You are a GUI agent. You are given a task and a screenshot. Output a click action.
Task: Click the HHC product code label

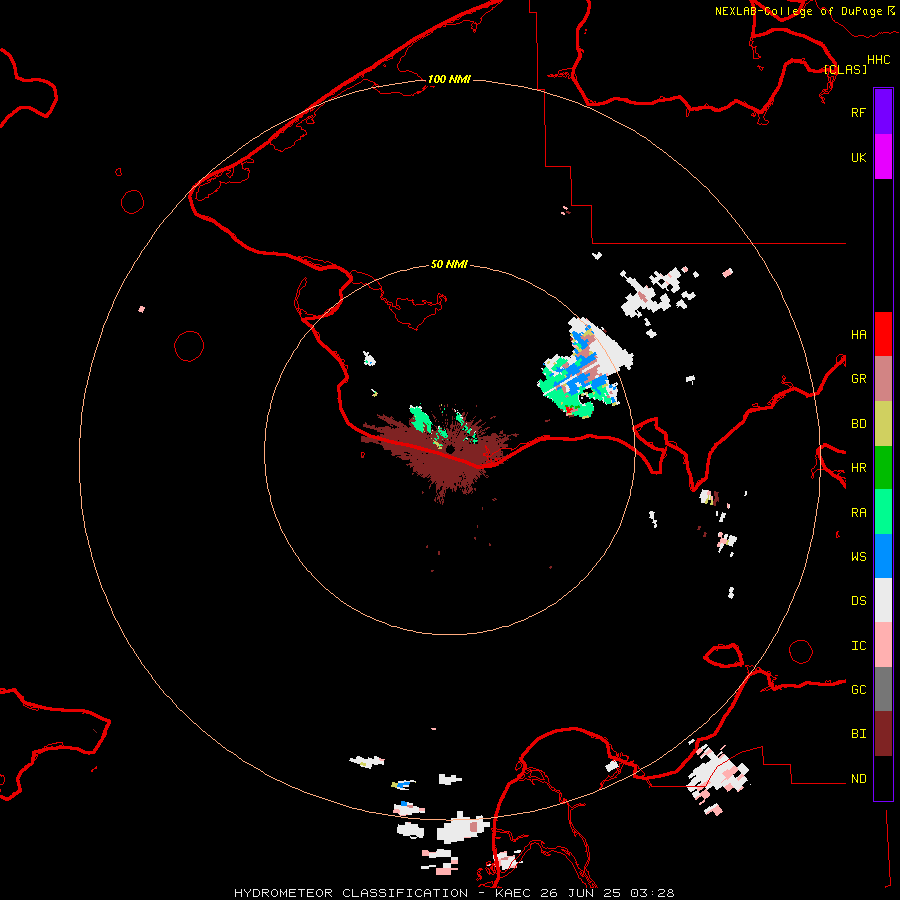(x=878, y=59)
